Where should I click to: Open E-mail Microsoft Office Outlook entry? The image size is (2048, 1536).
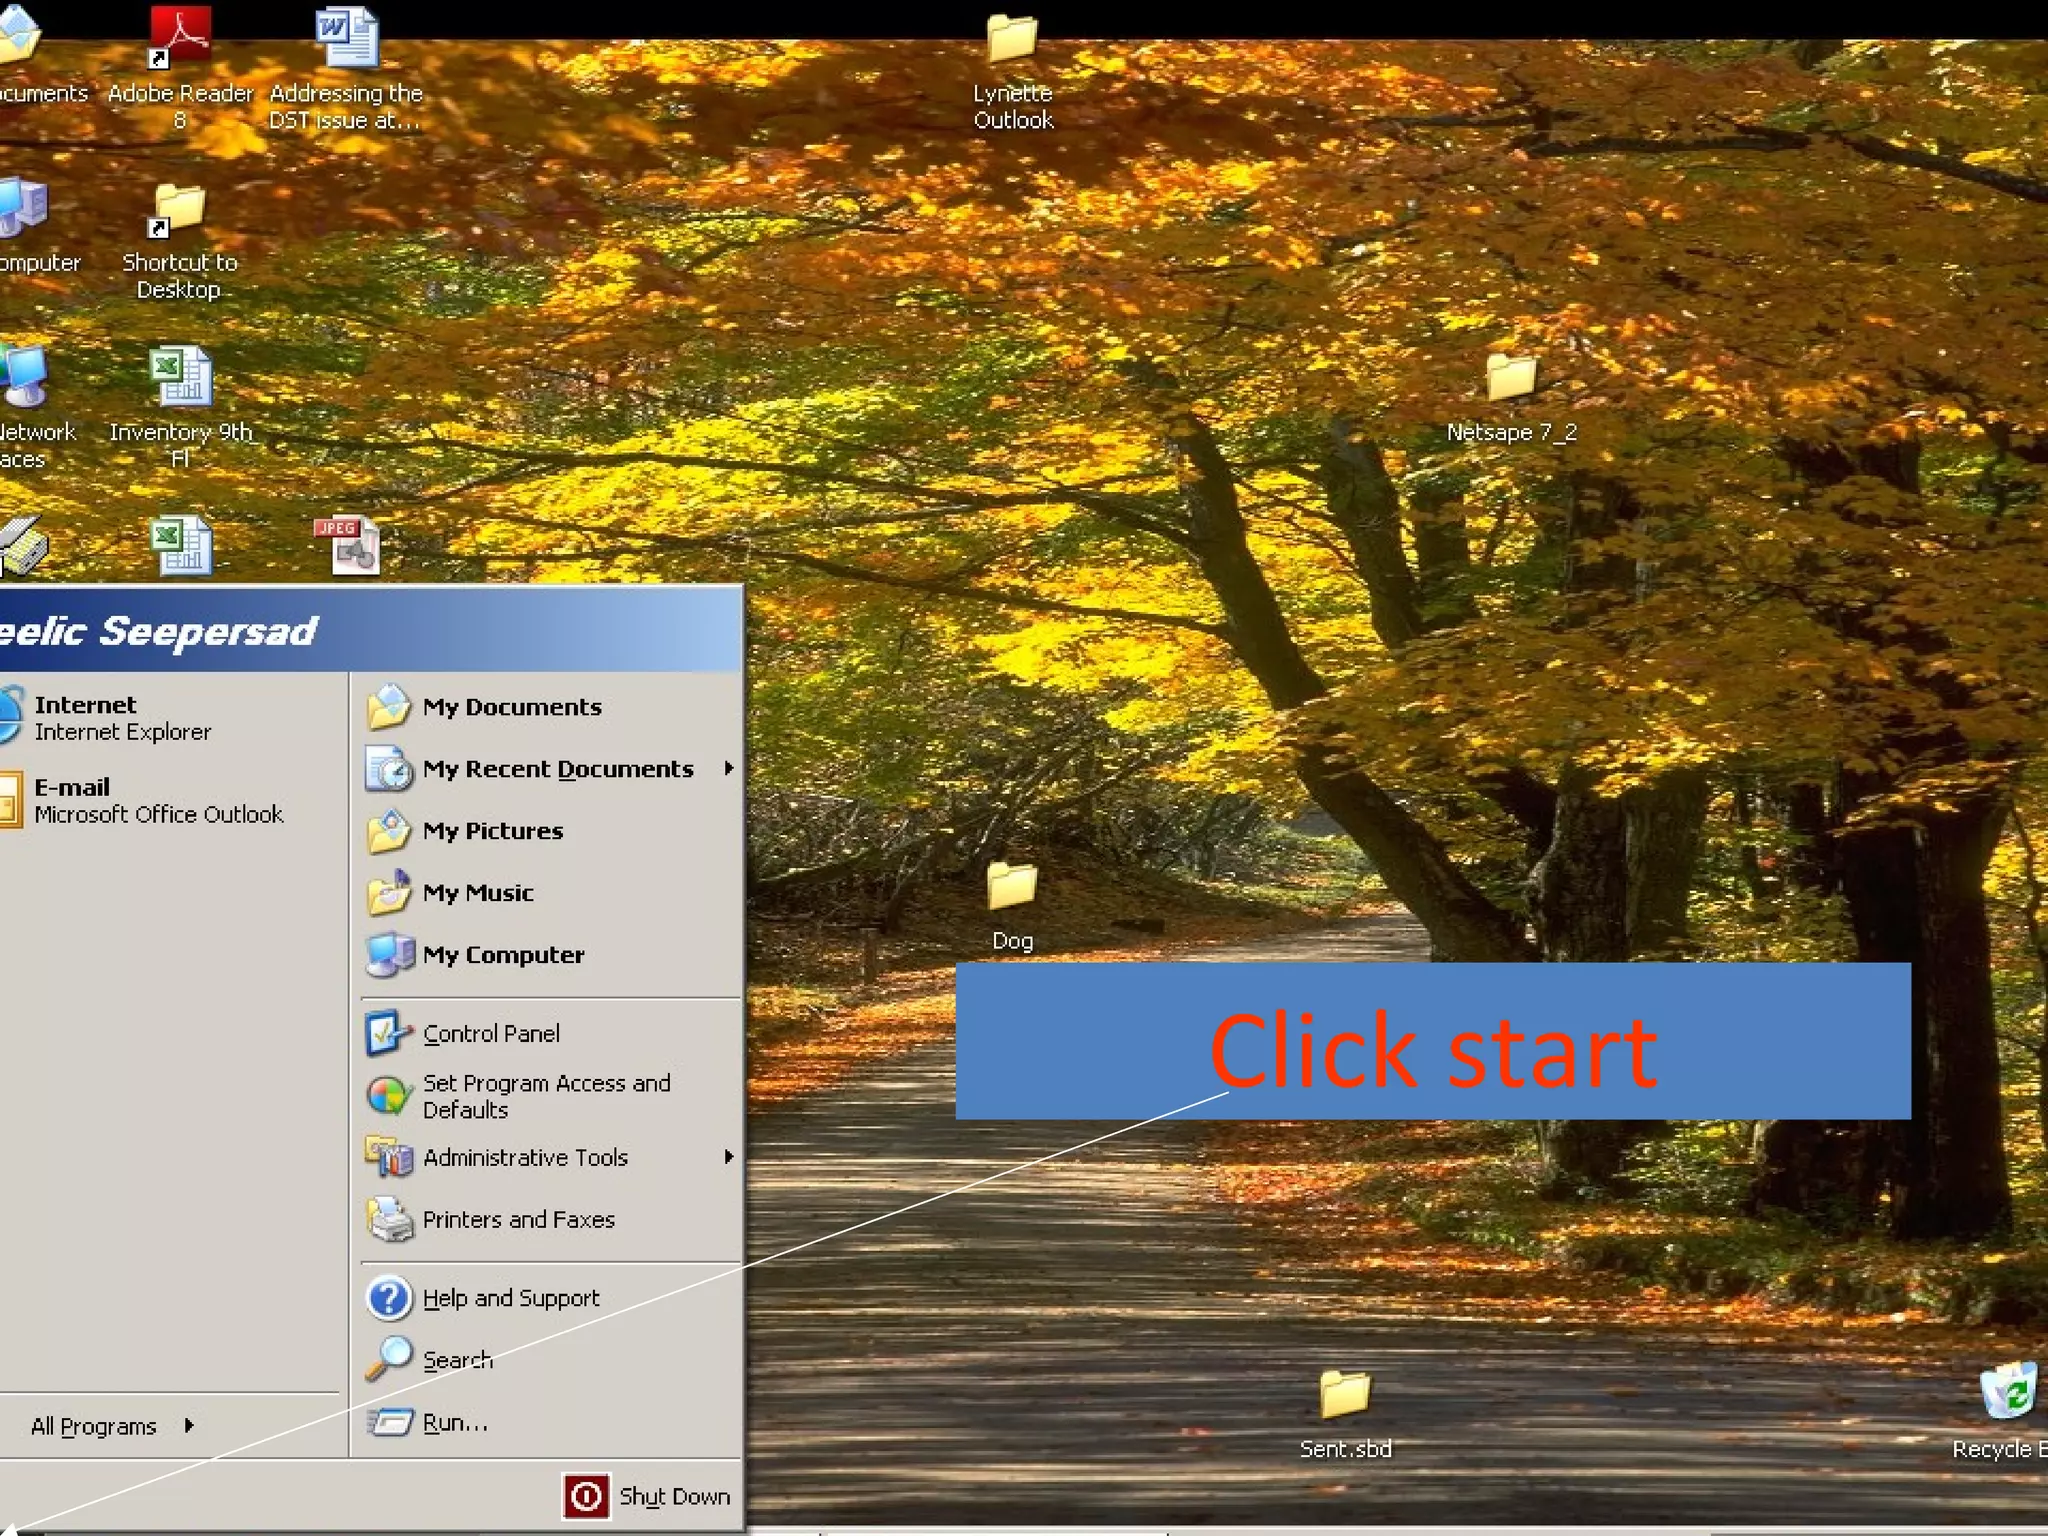click(172, 800)
